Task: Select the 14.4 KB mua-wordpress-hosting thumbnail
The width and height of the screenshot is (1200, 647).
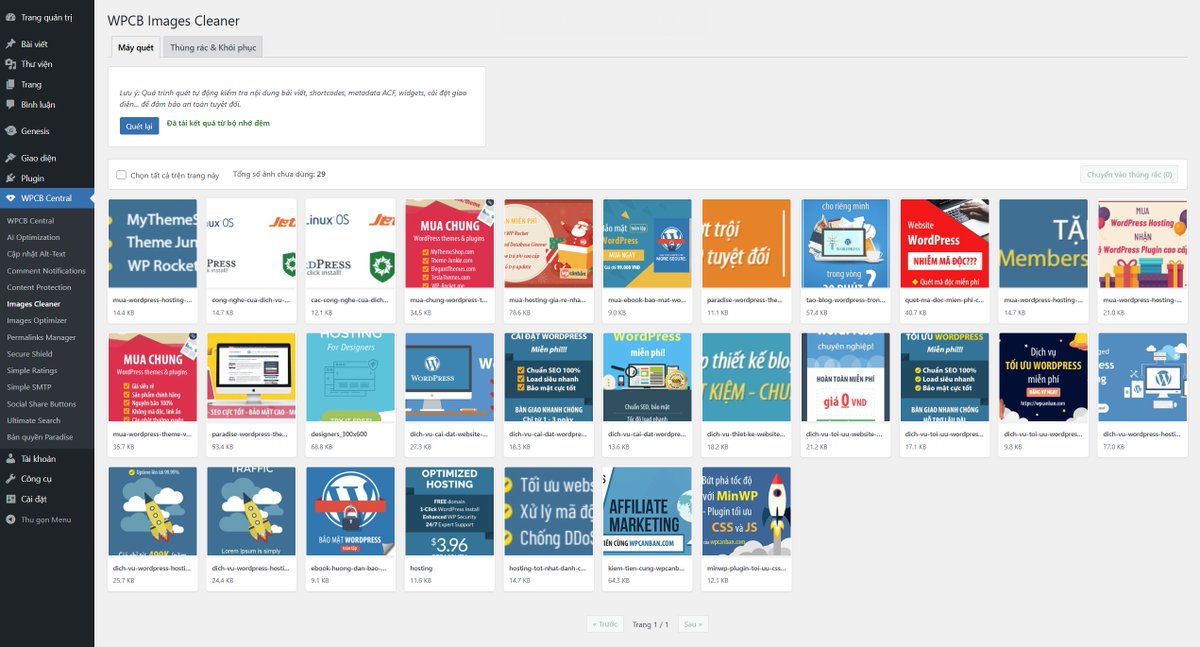Action: (152, 243)
